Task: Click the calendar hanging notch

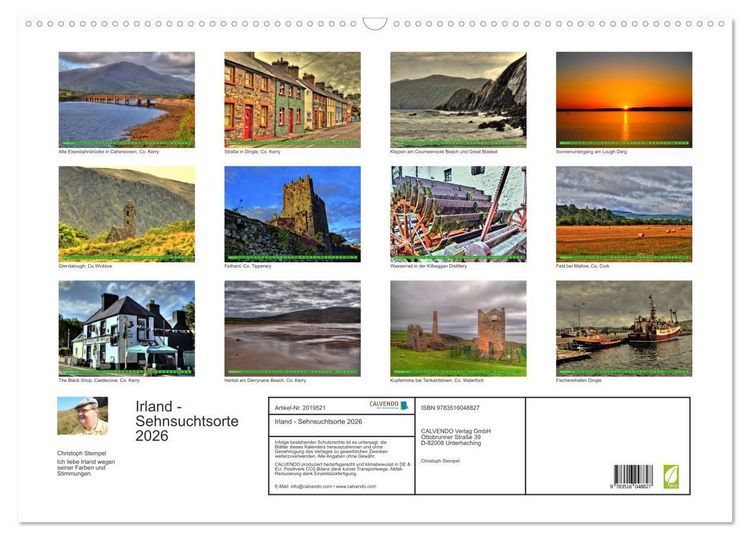Action: click(375, 23)
